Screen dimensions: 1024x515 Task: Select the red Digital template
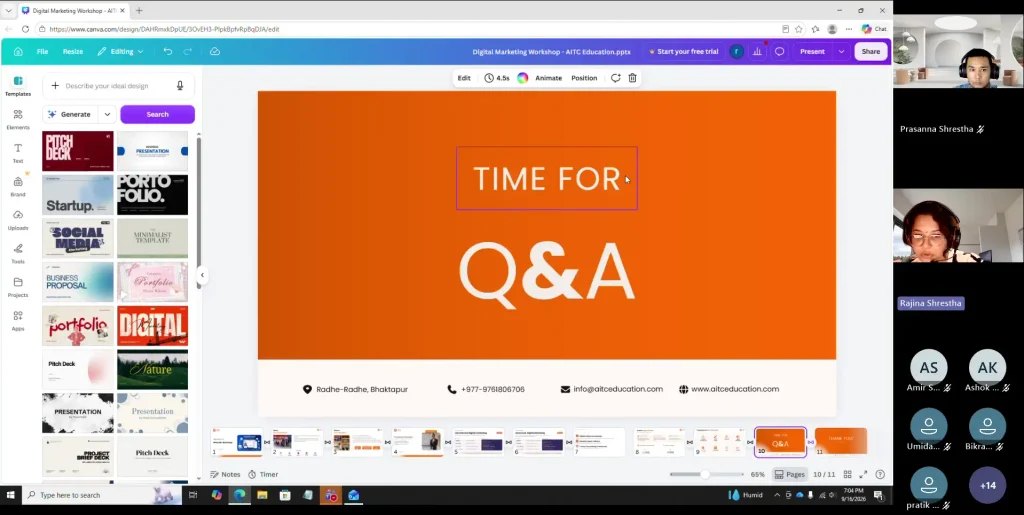click(152, 326)
